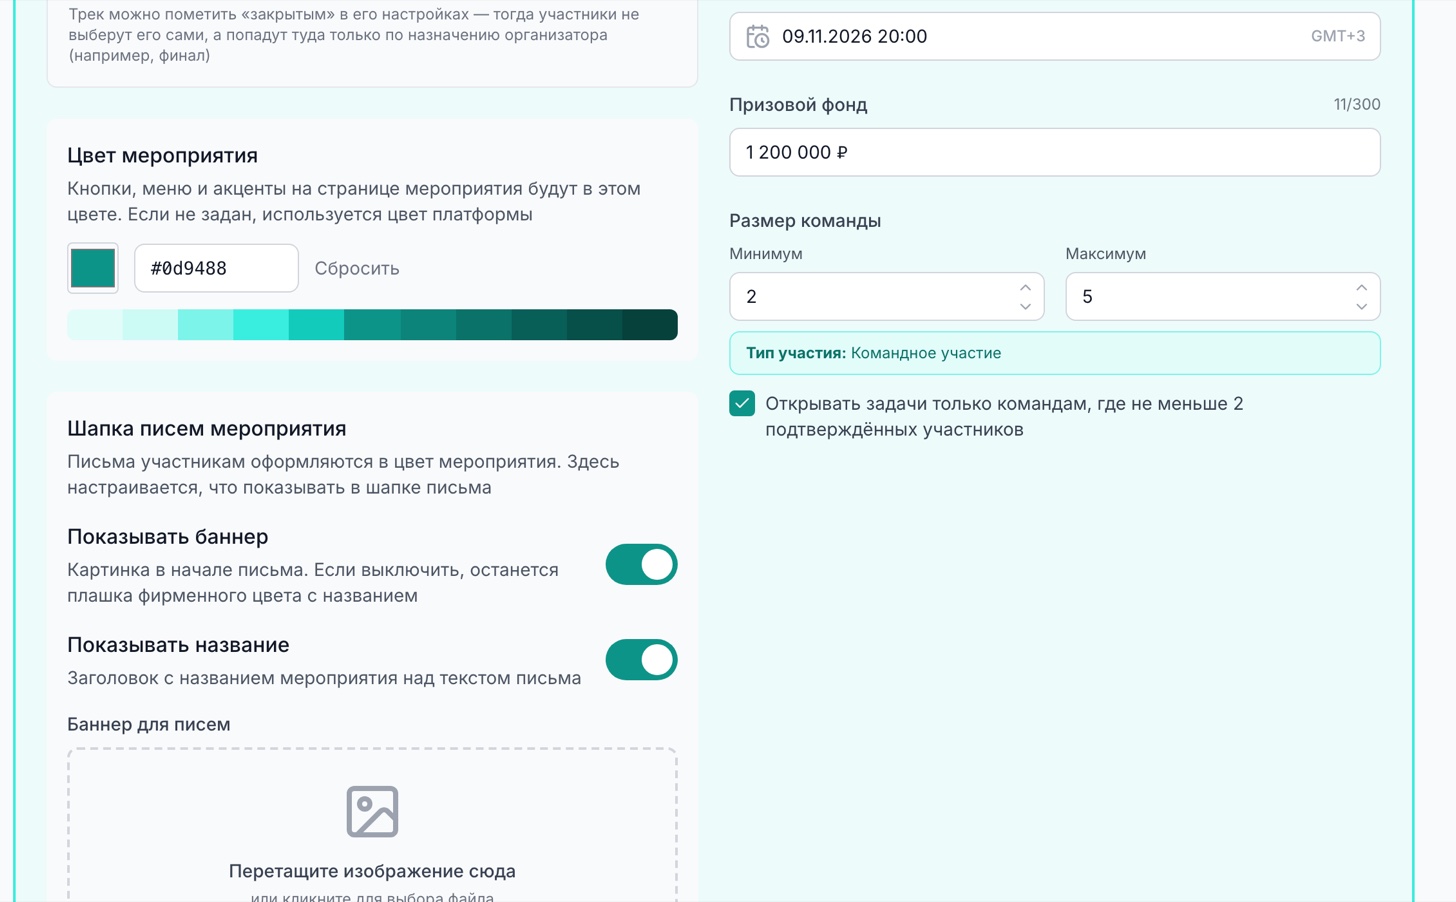Turn off the Показывать баннер switch
The height and width of the screenshot is (902, 1456).
642,565
